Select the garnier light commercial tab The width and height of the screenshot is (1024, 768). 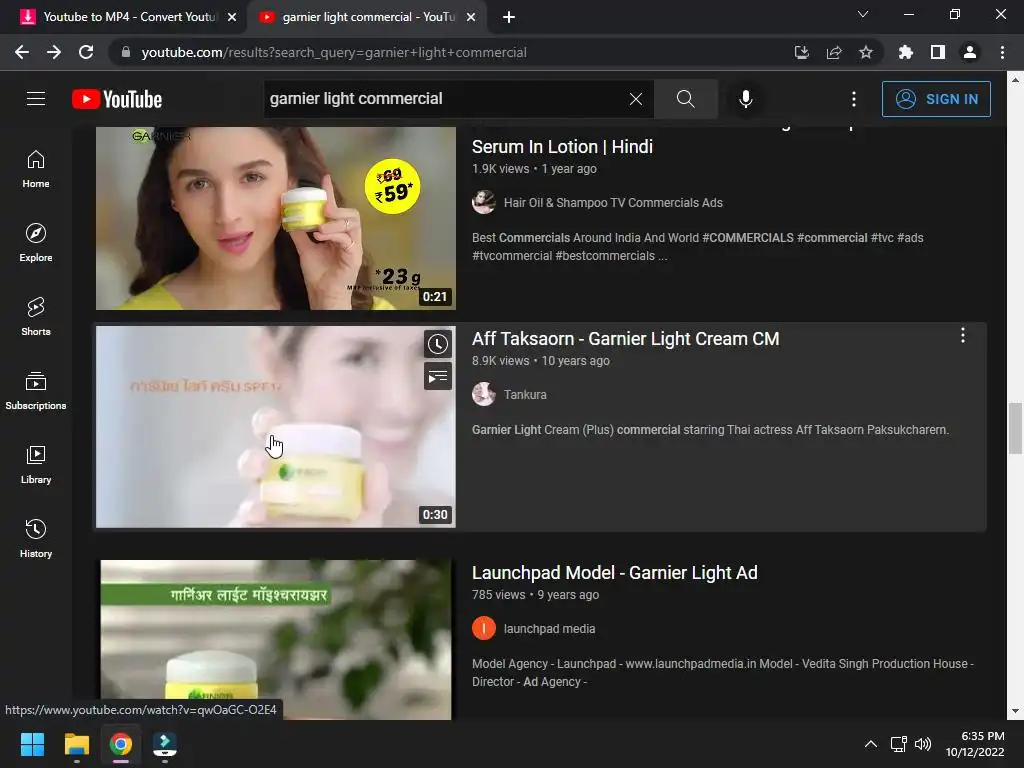[x=366, y=17]
